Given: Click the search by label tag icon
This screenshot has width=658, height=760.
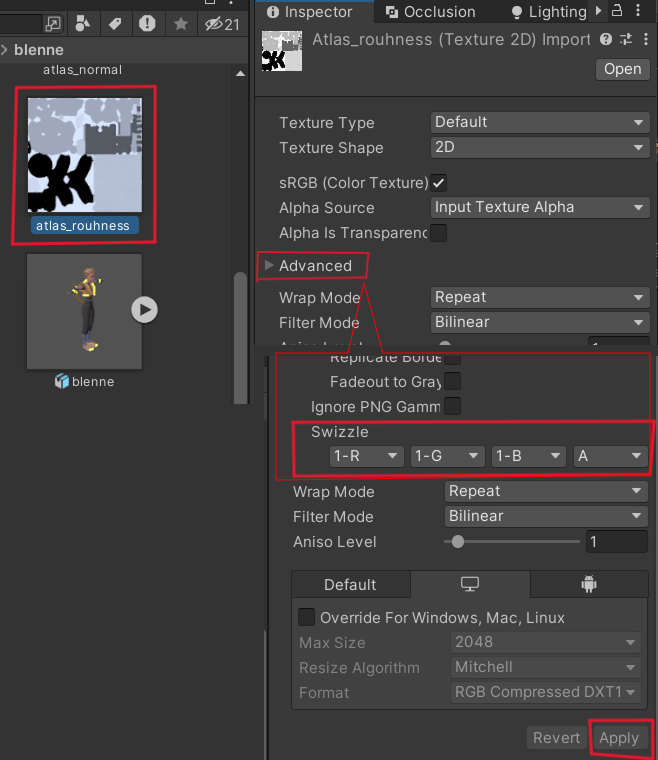Looking at the screenshot, I should pyautogui.click(x=115, y=23).
